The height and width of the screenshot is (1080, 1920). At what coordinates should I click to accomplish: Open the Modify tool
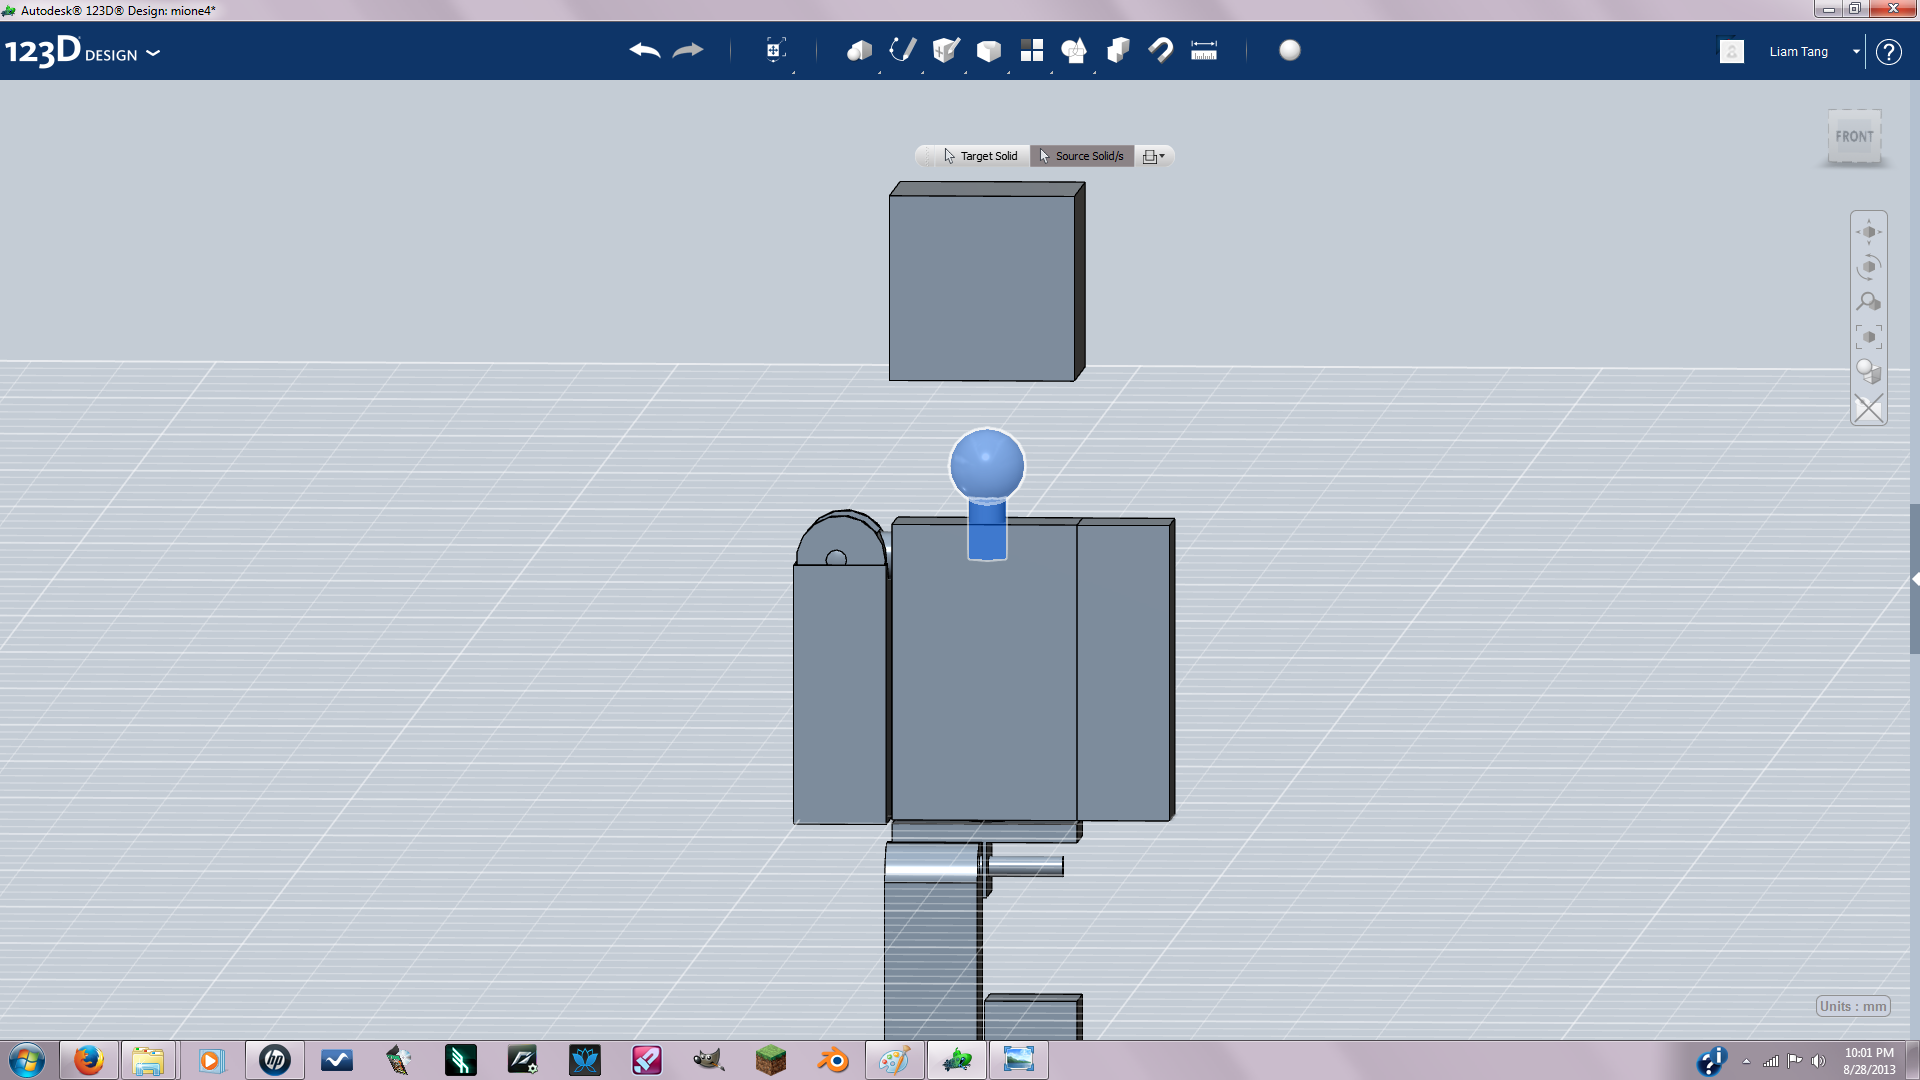989,50
